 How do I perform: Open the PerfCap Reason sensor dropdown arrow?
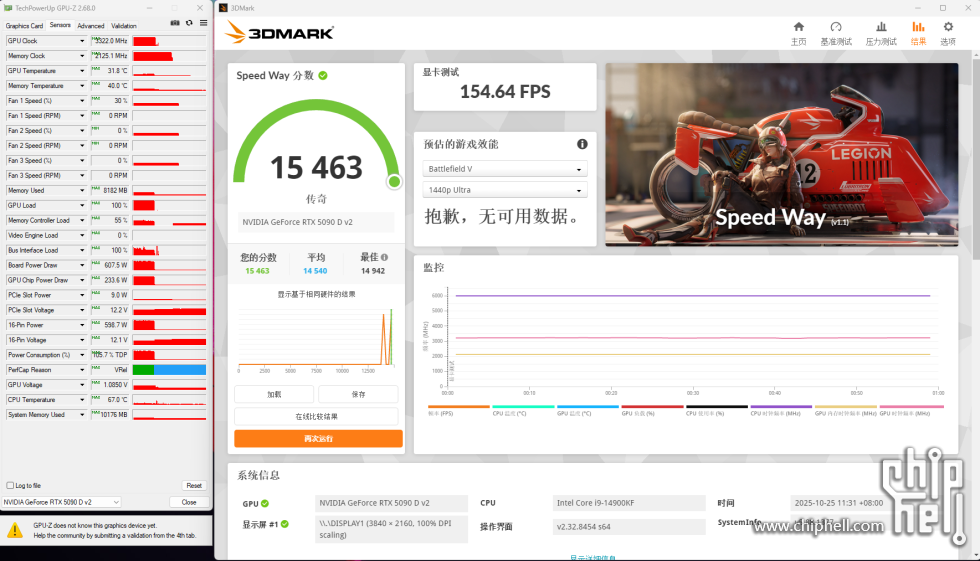(x=82, y=370)
